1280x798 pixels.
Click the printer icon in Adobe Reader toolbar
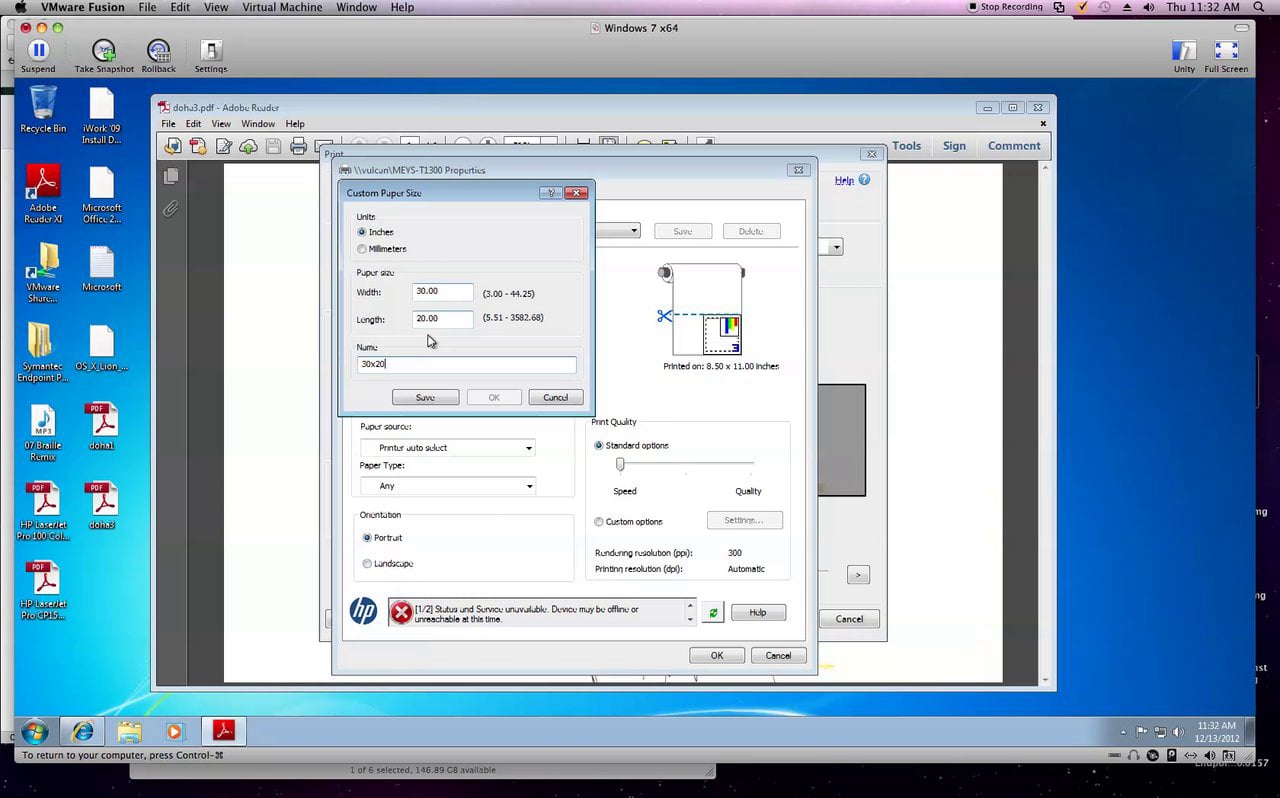tap(298, 146)
